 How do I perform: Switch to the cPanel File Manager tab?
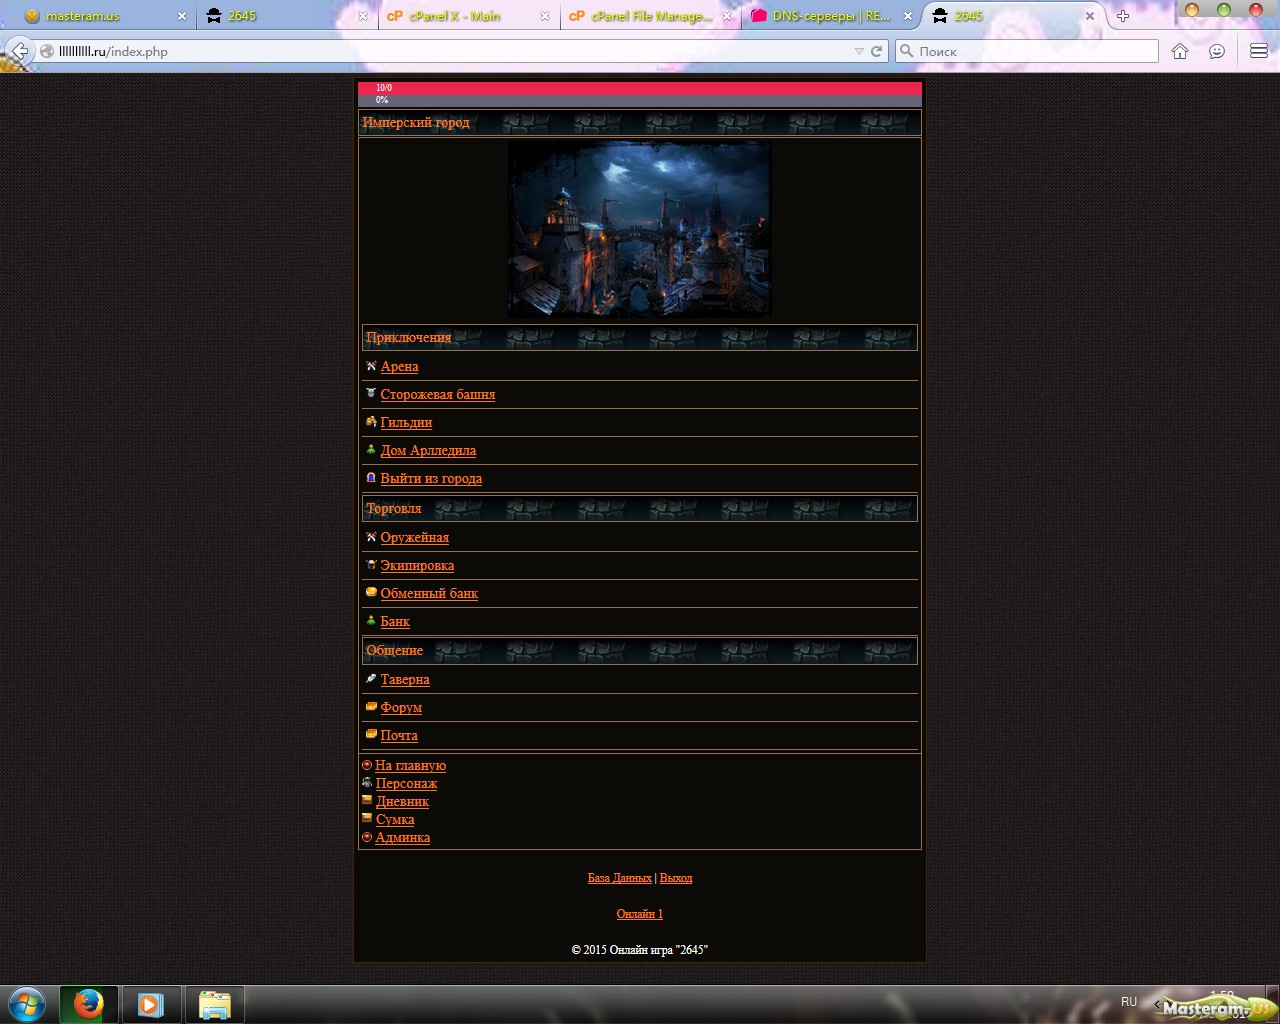(x=651, y=16)
